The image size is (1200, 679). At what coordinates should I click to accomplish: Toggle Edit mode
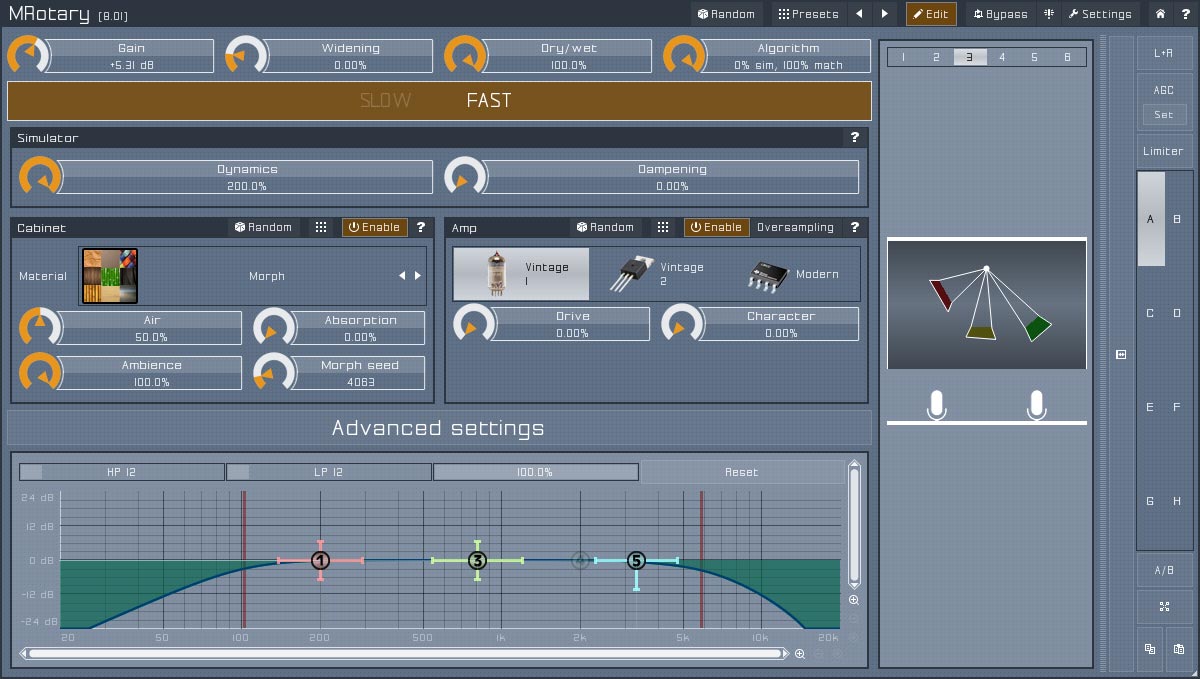click(931, 14)
